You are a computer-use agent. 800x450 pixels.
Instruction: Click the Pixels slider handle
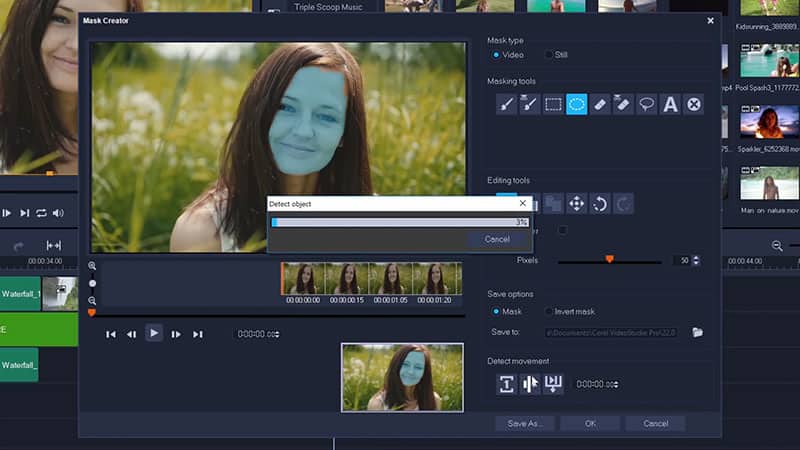tap(609, 259)
